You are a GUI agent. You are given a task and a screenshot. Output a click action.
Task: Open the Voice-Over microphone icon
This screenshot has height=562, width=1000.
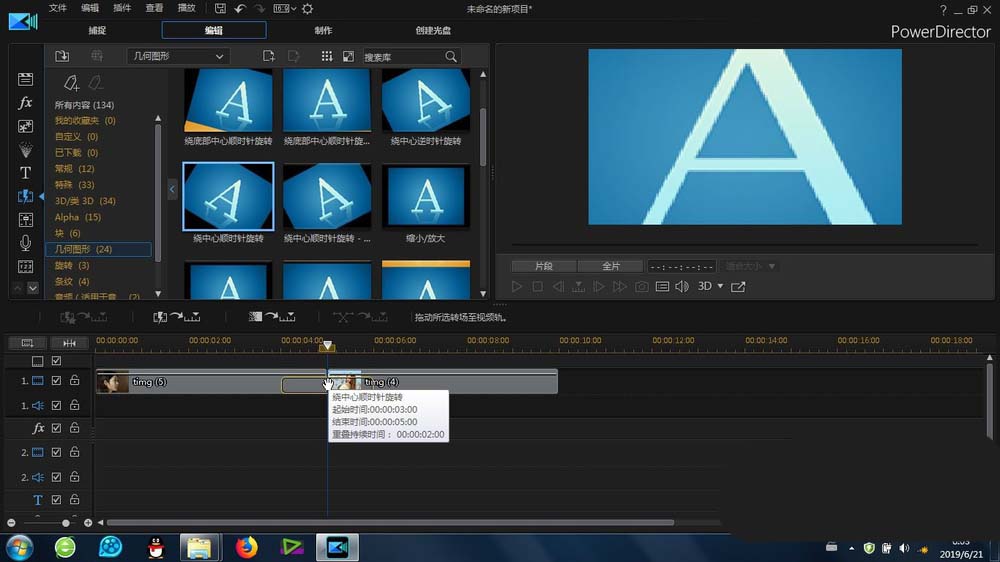(x=26, y=242)
